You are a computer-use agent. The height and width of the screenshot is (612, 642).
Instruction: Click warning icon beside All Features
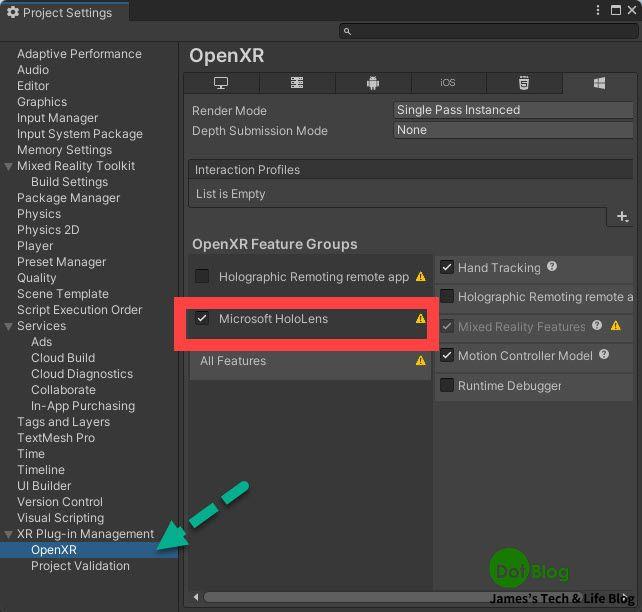[420, 361]
